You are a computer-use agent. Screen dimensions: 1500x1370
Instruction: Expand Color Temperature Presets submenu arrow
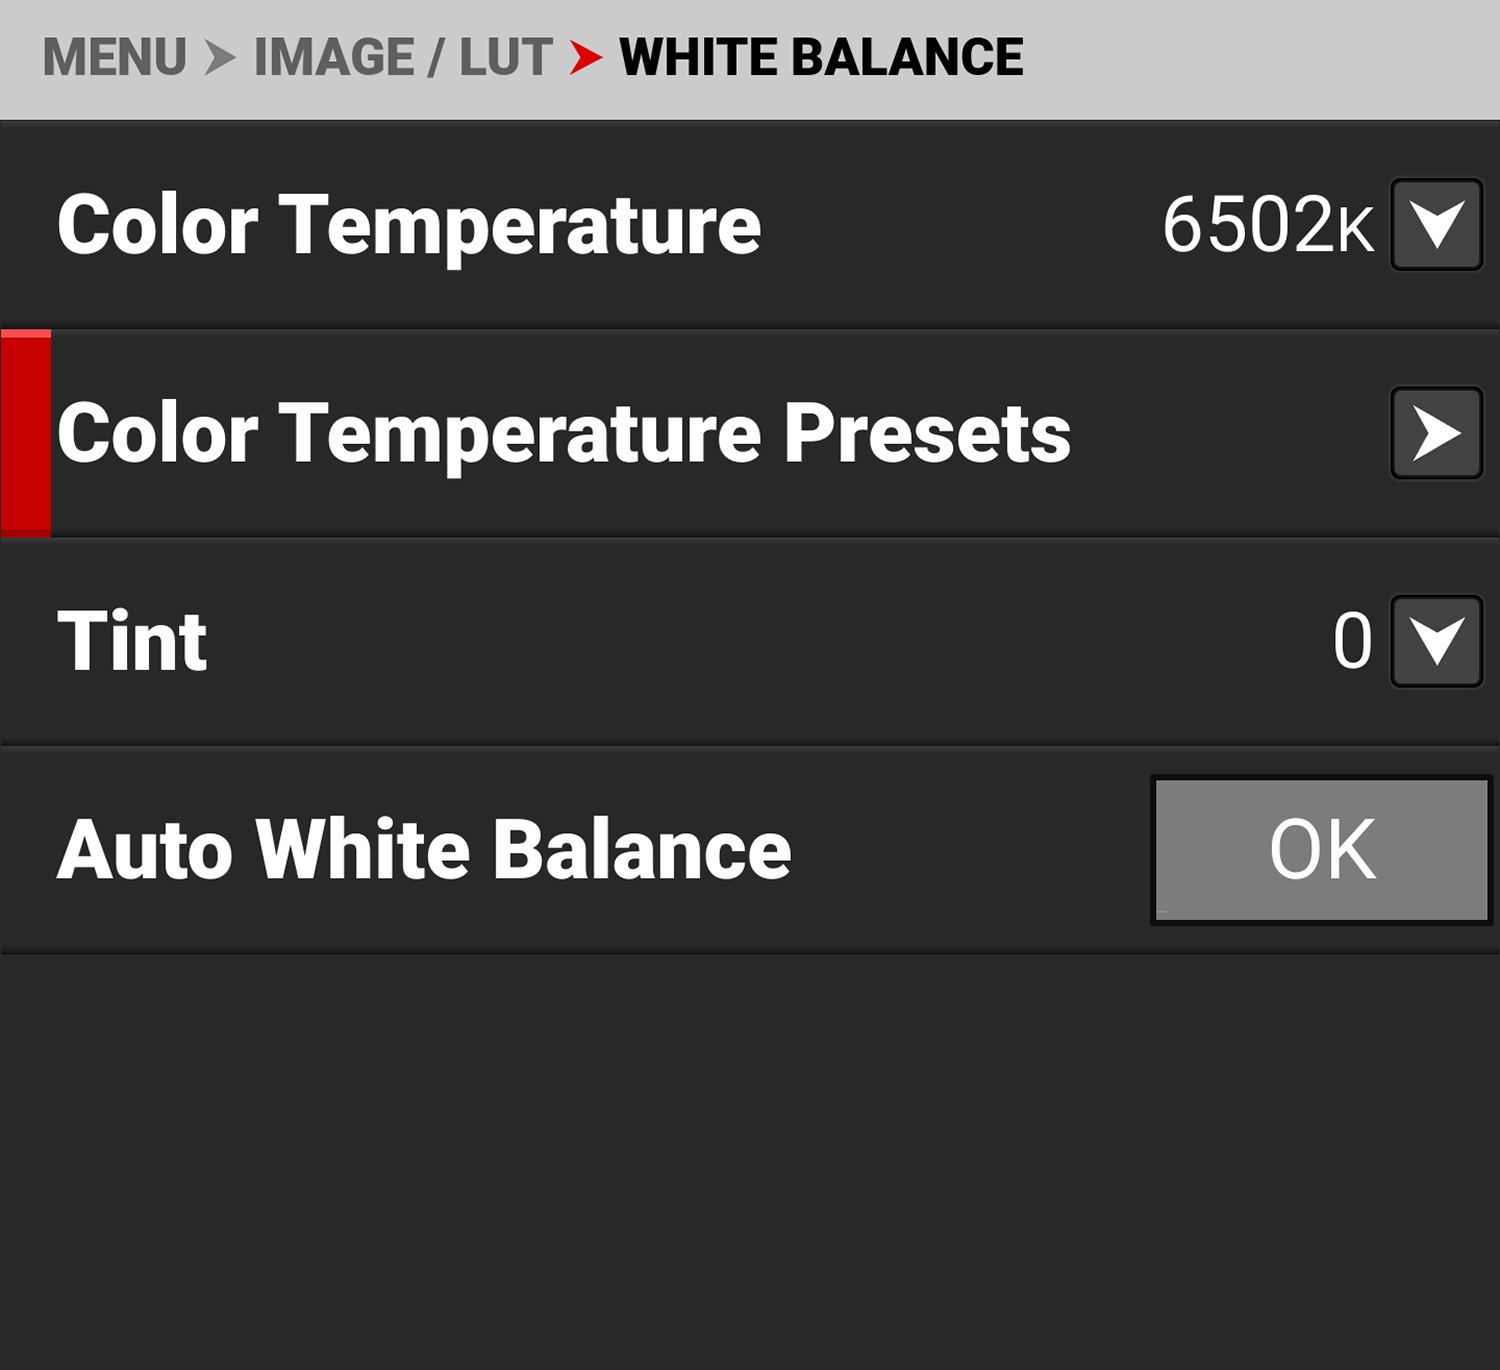click(1437, 434)
